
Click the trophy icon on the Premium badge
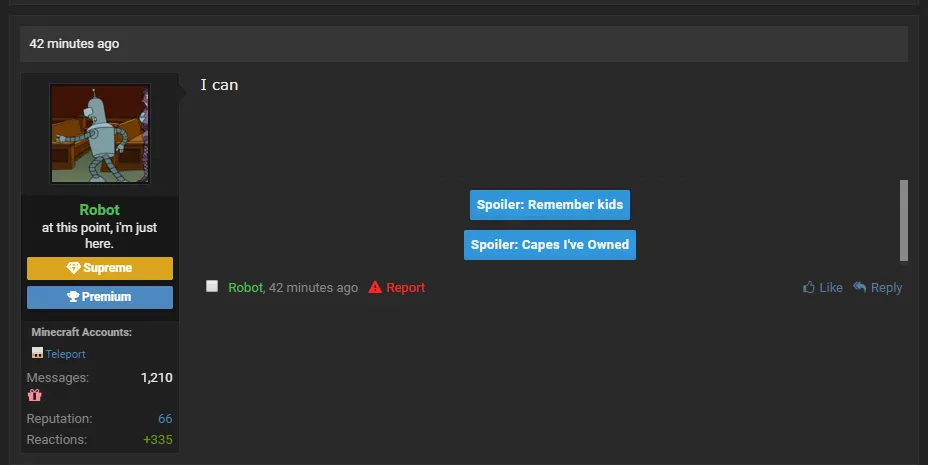pos(73,297)
